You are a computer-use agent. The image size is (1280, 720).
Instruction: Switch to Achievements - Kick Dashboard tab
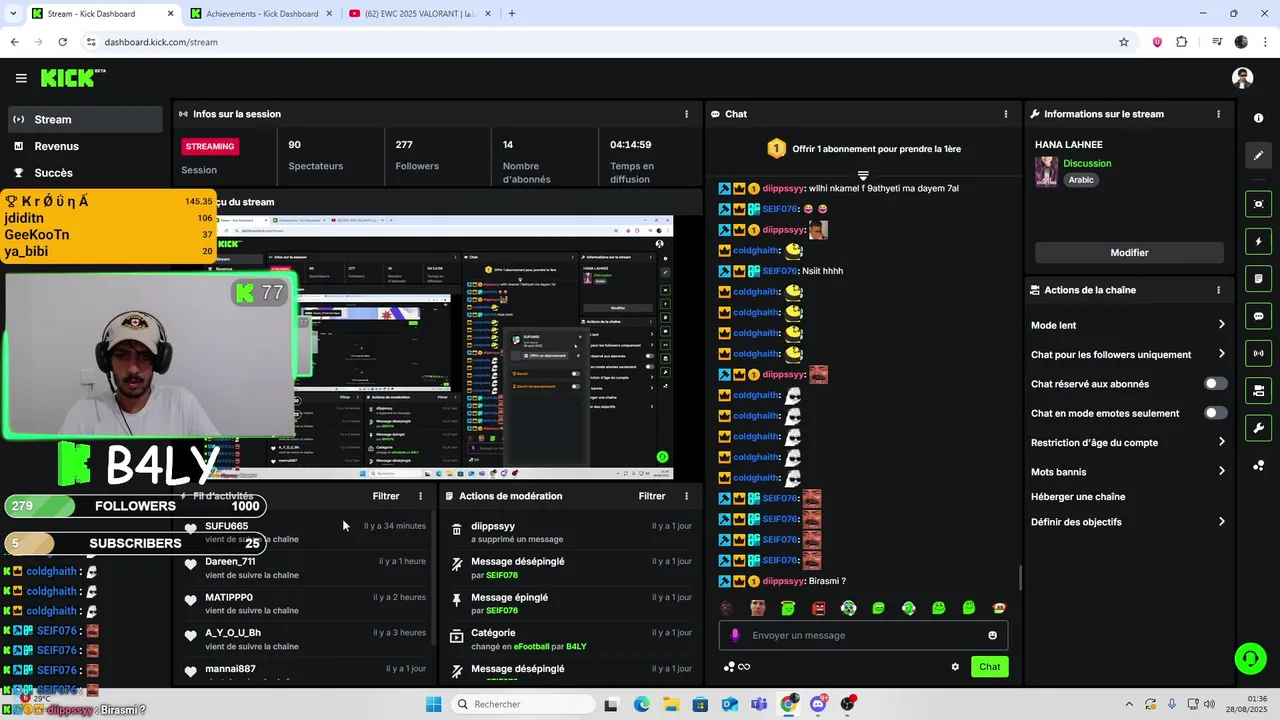pos(260,14)
